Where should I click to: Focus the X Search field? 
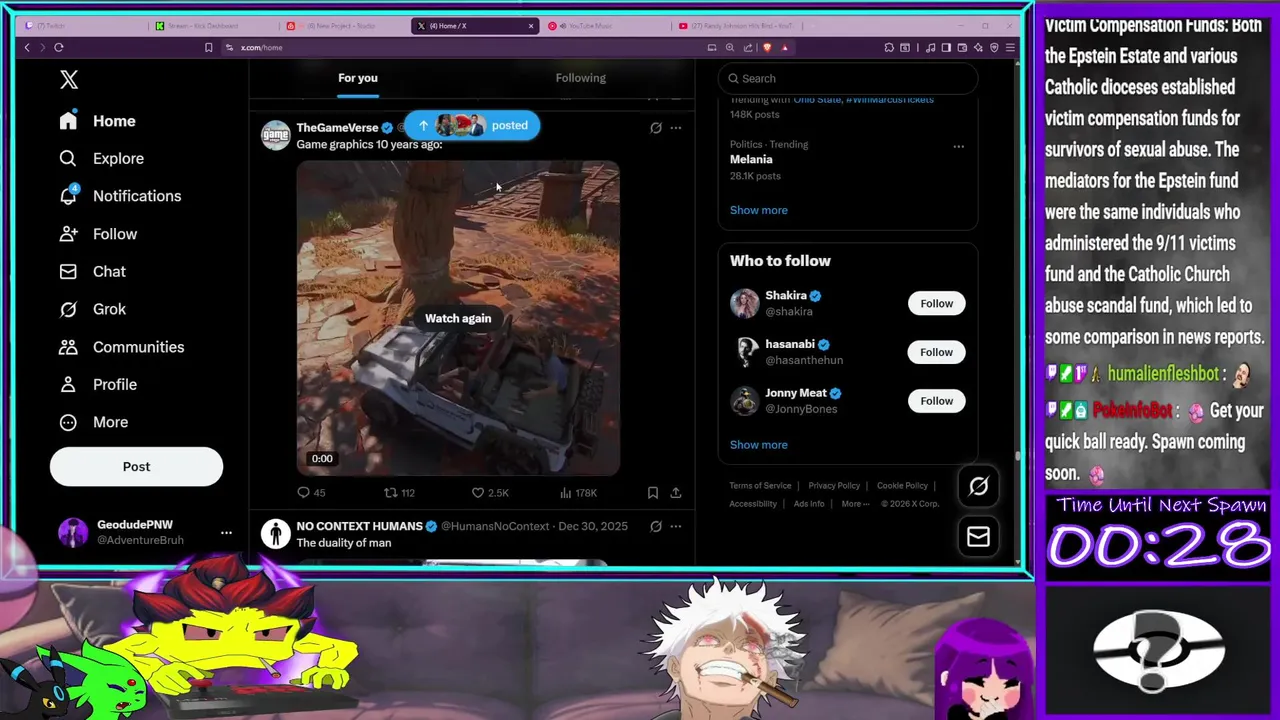coord(848,78)
